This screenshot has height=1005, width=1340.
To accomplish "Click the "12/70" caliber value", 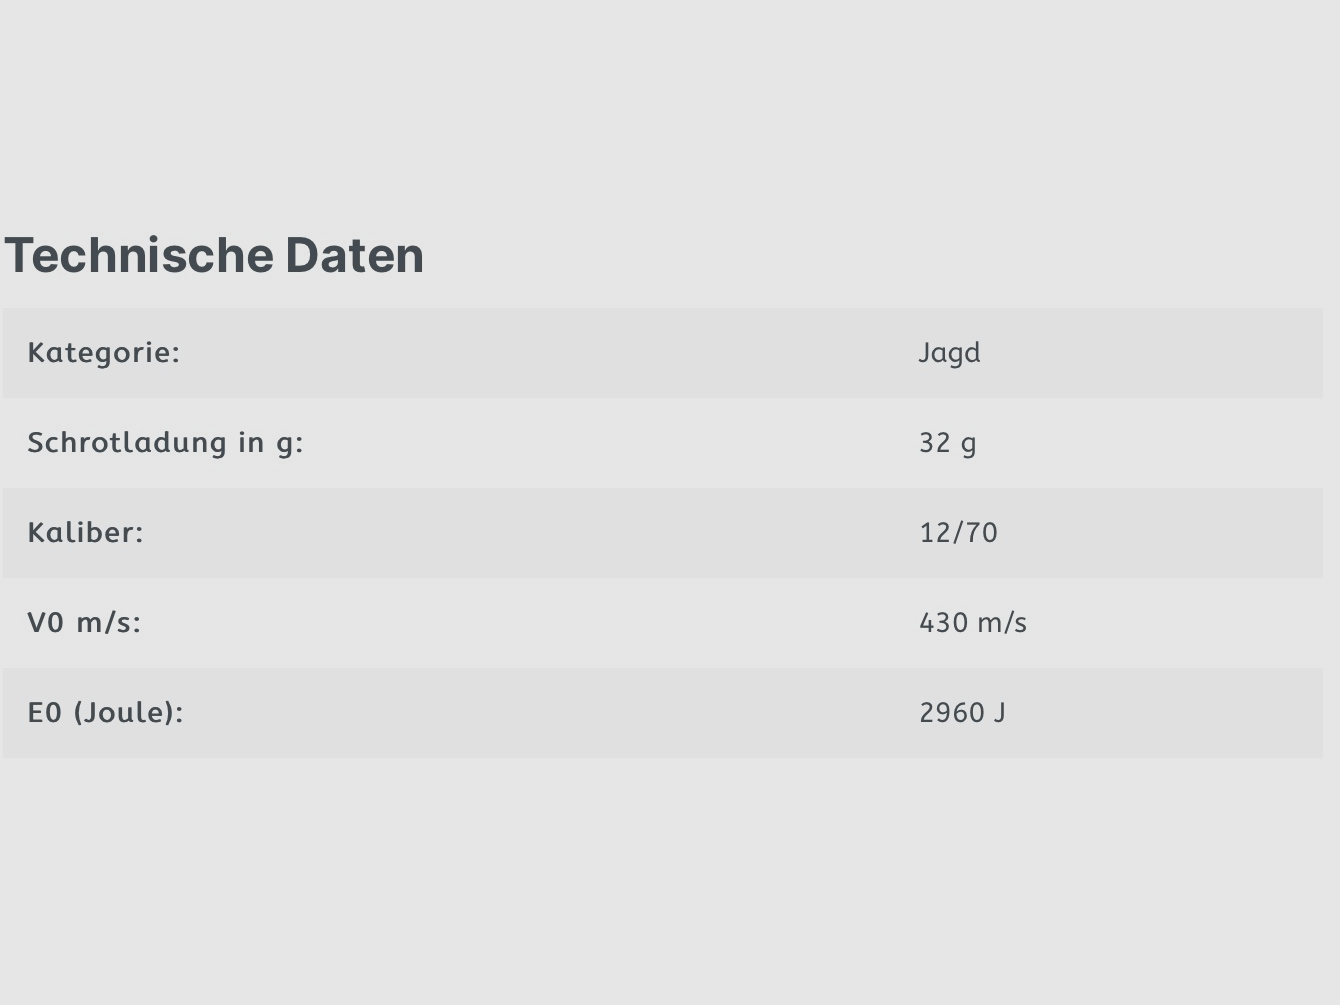I will coord(958,533).
